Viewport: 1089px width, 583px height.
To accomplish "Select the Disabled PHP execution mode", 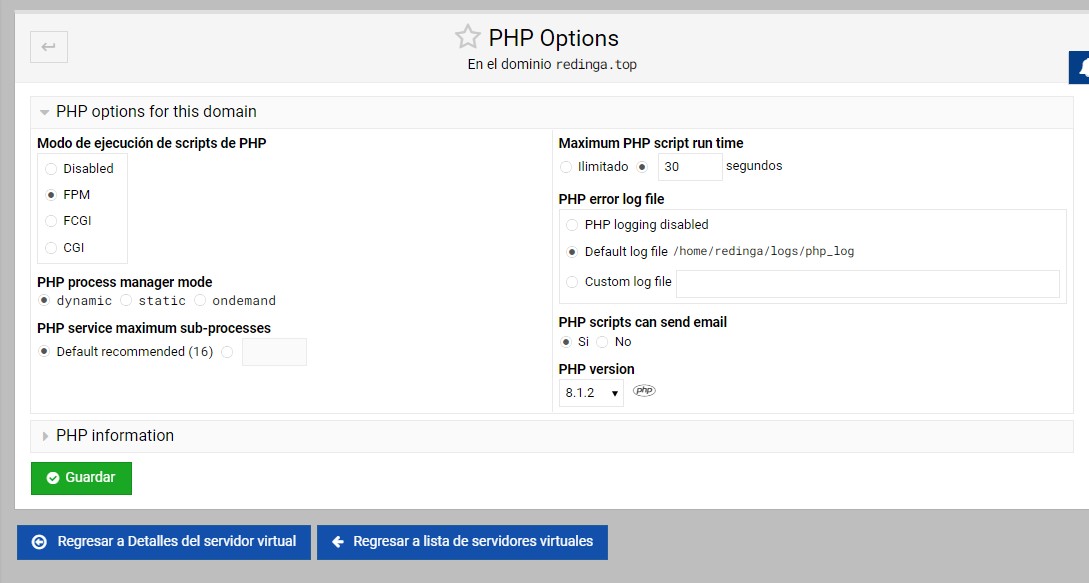I will tap(52, 169).
